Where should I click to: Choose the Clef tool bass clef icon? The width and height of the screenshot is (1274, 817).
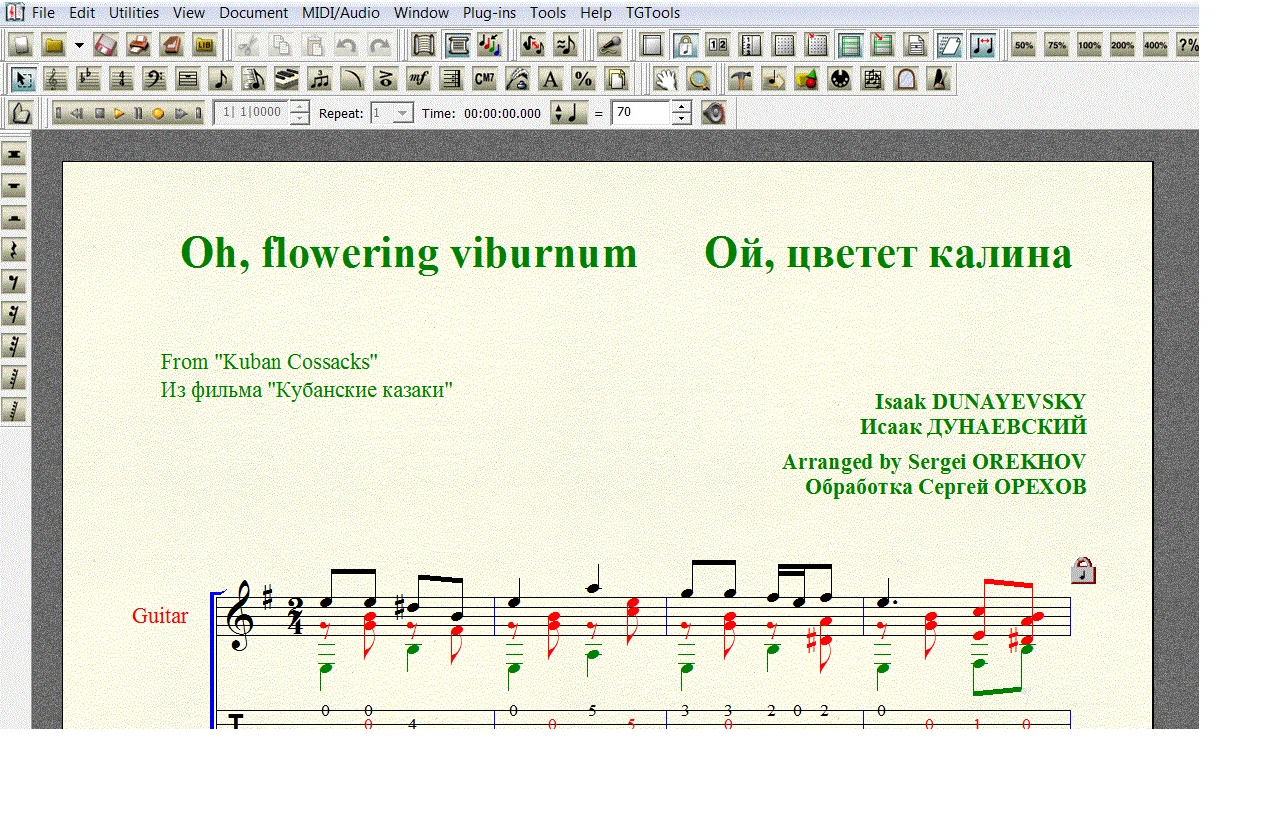[x=154, y=79]
